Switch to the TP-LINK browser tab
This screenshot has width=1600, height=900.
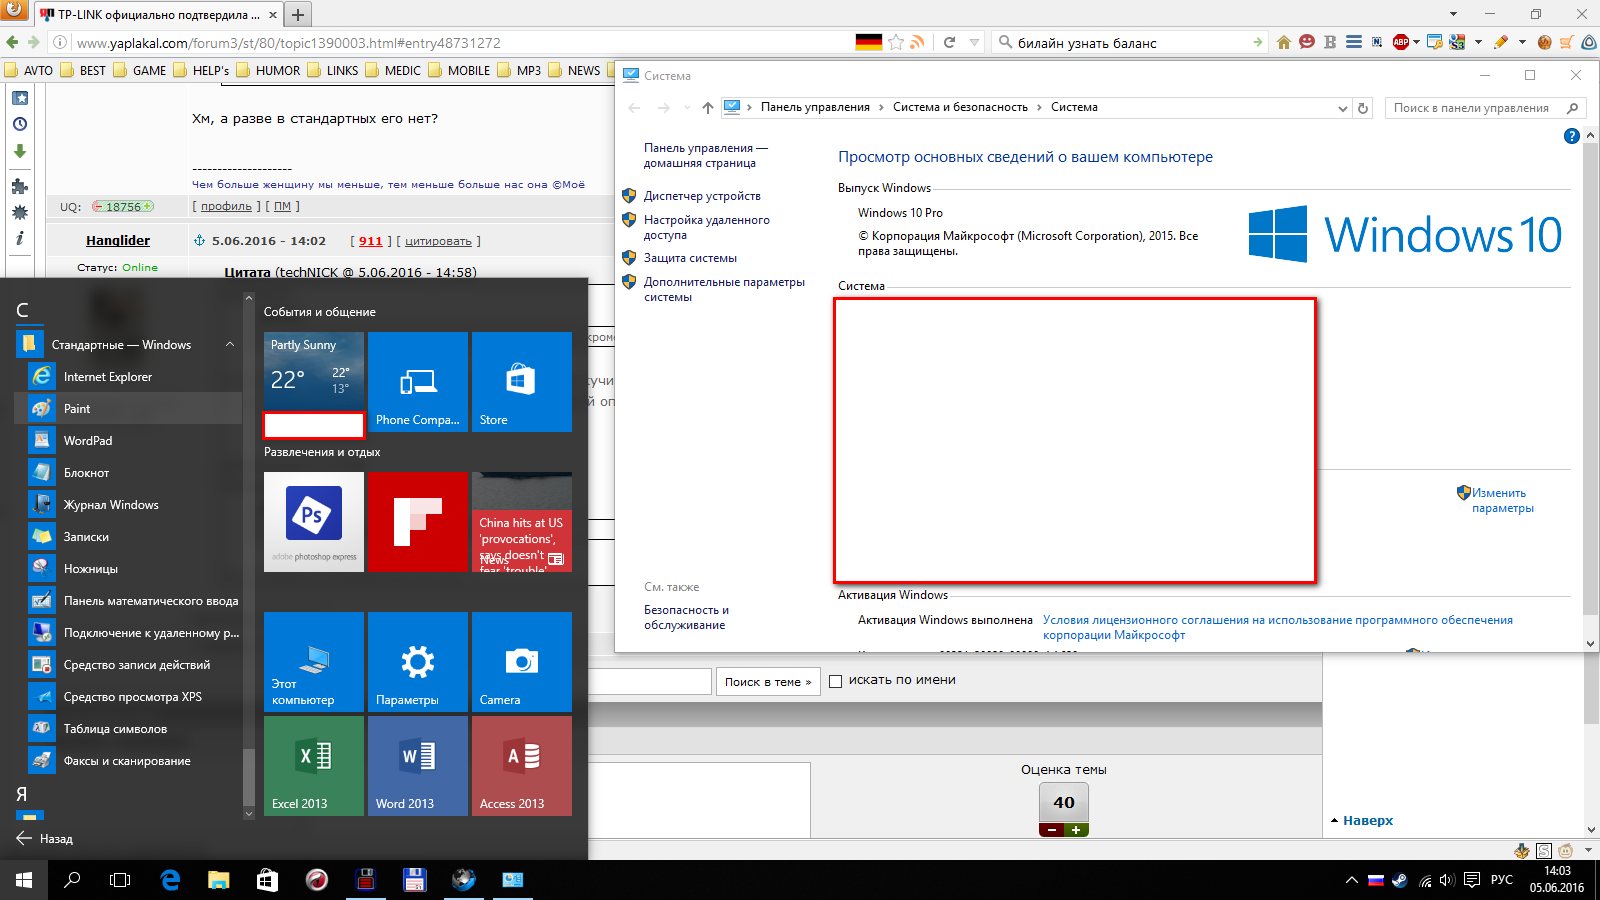click(160, 15)
